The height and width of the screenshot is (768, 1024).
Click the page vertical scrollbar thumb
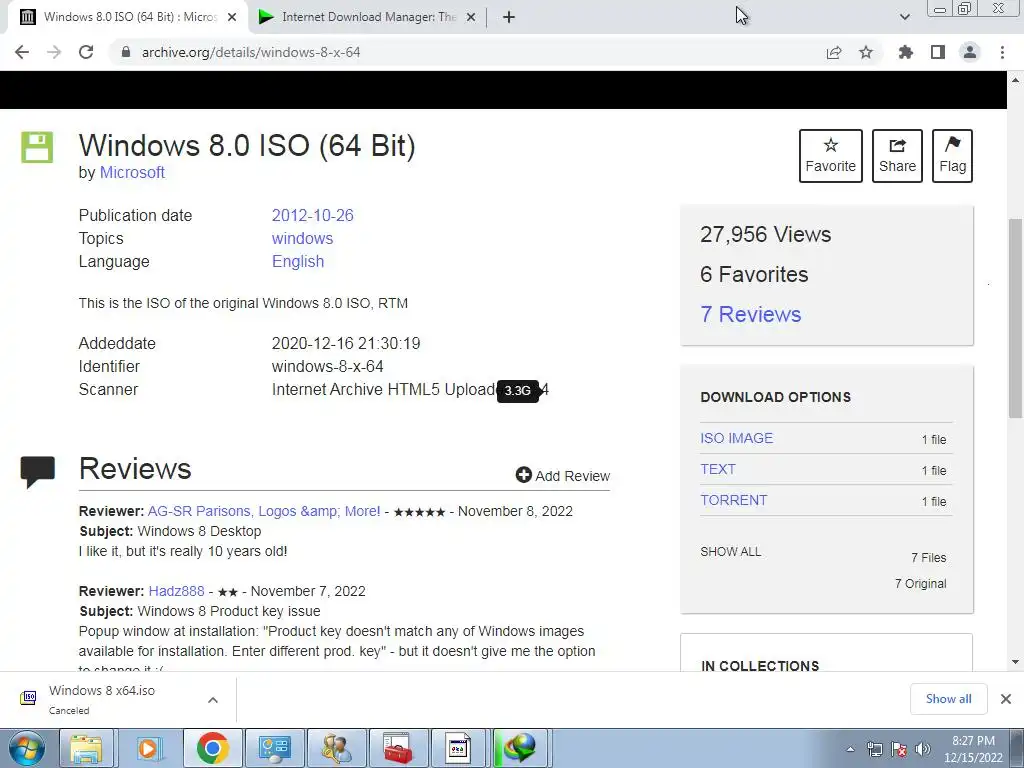(1015, 317)
